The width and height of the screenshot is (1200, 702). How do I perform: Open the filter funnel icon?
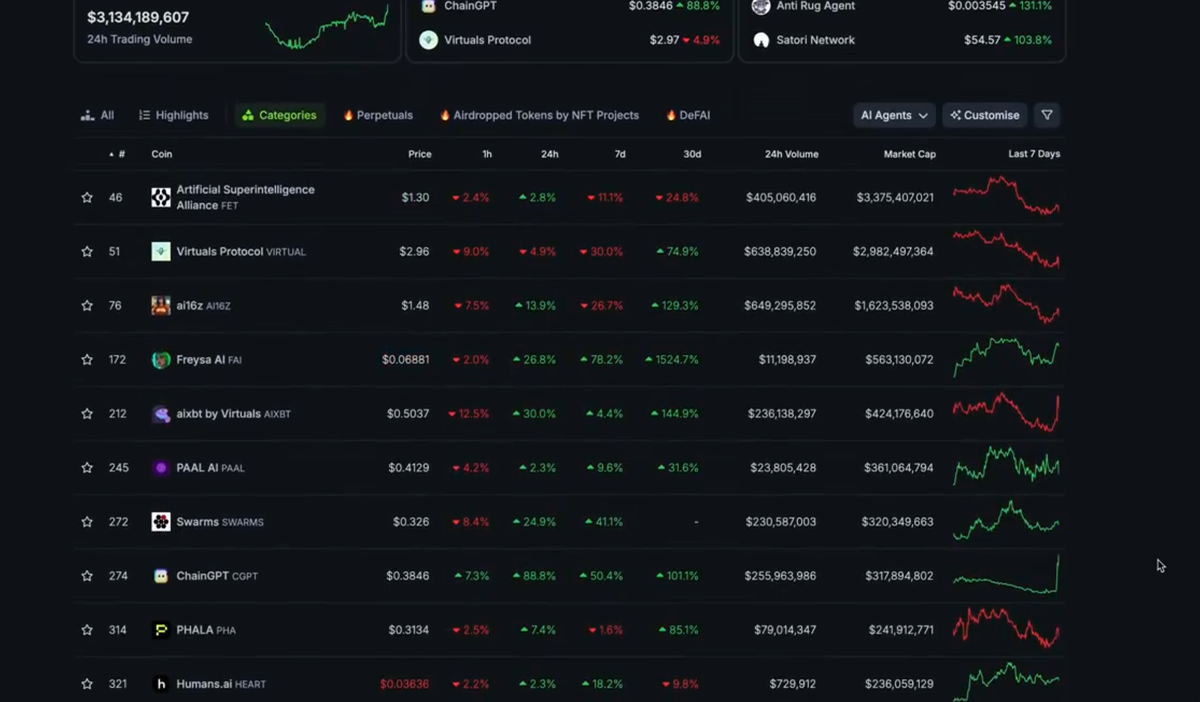click(x=1047, y=115)
